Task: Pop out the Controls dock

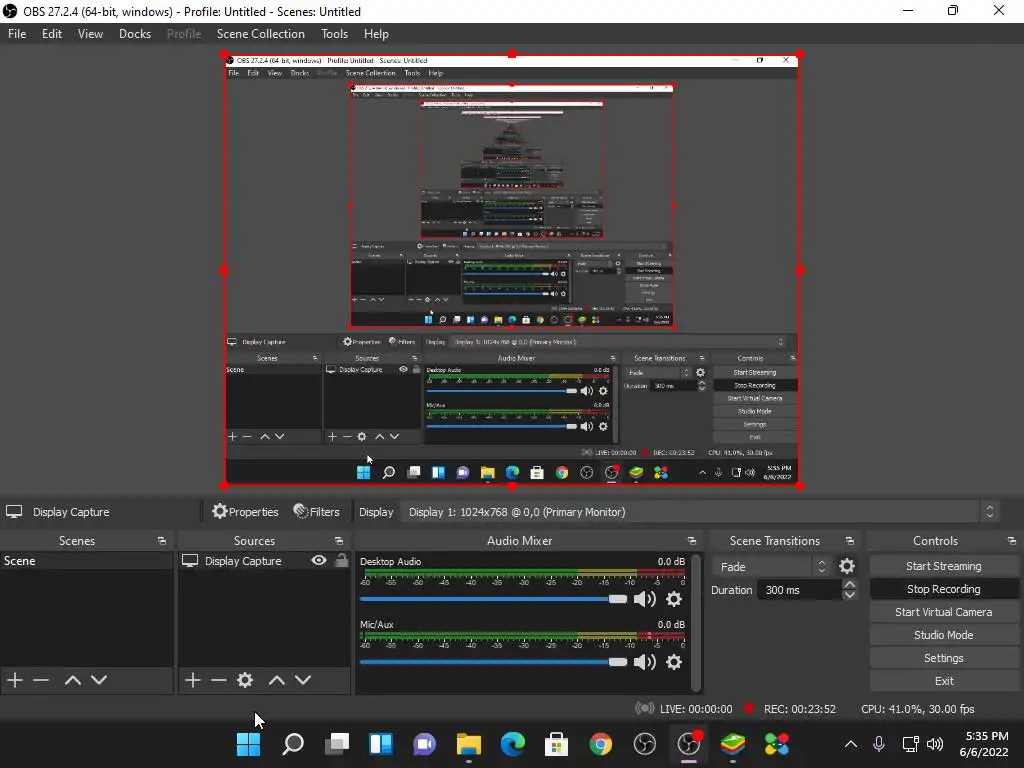Action: coord(1012,541)
